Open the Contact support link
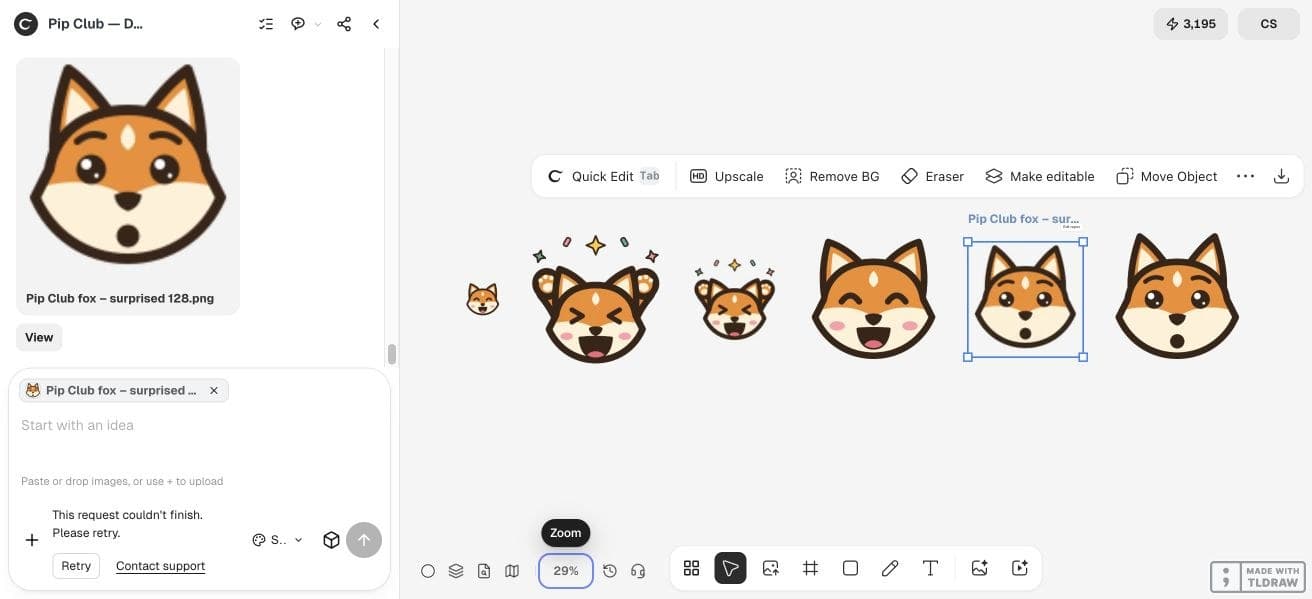 coord(160,566)
